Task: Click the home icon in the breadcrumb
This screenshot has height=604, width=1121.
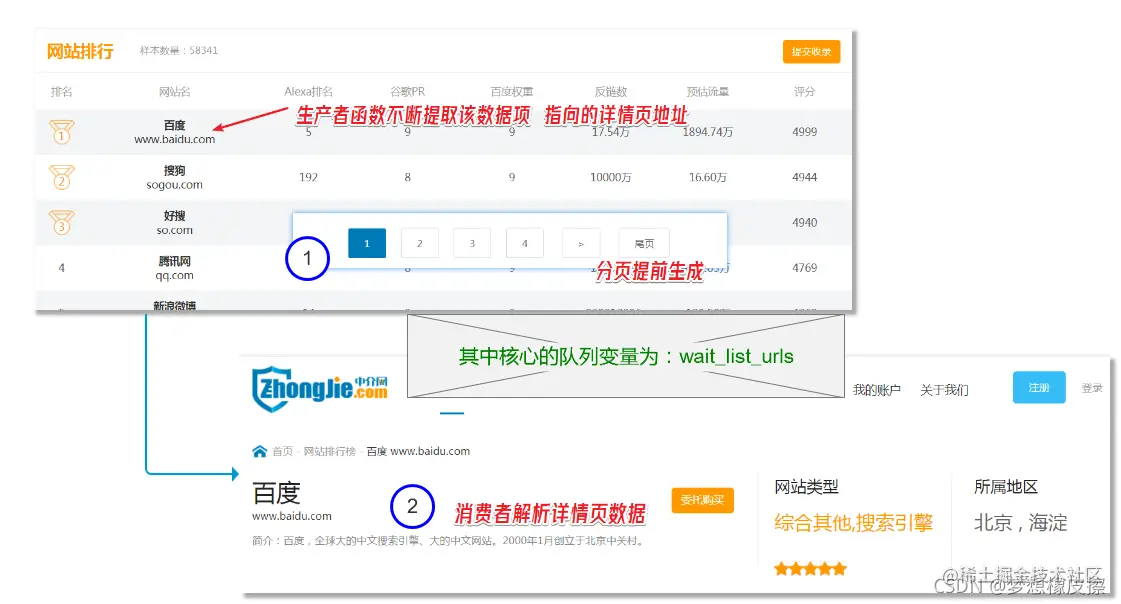Action: pos(258,451)
